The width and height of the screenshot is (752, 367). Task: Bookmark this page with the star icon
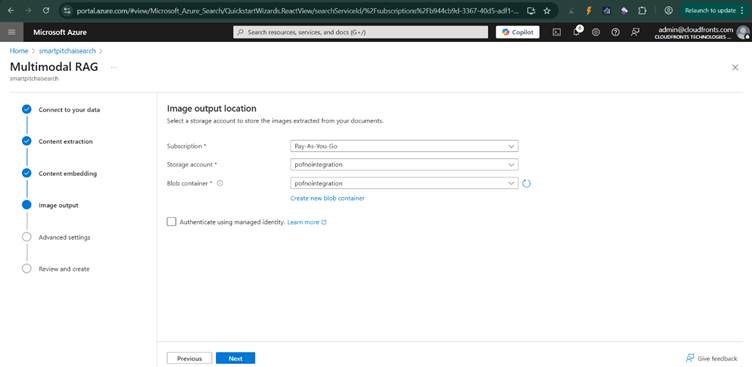point(547,10)
